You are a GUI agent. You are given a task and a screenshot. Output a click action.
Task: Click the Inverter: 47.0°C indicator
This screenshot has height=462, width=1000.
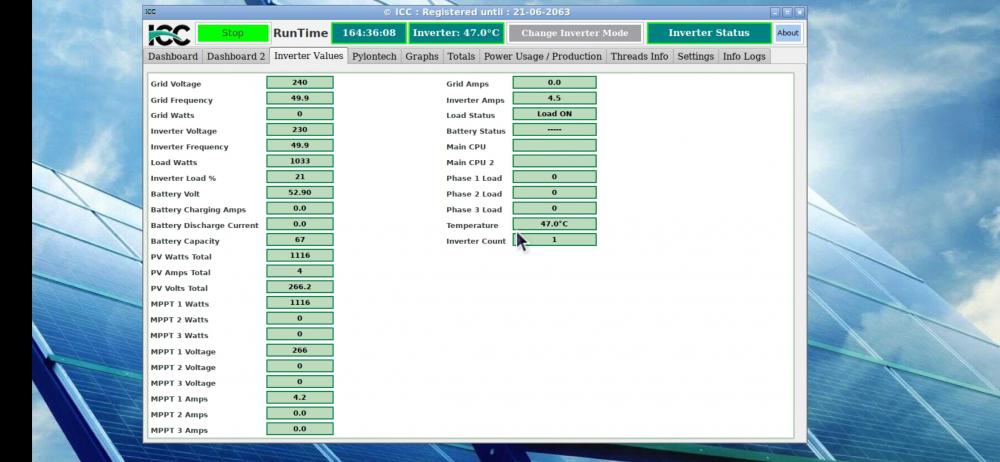(x=456, y=33)
